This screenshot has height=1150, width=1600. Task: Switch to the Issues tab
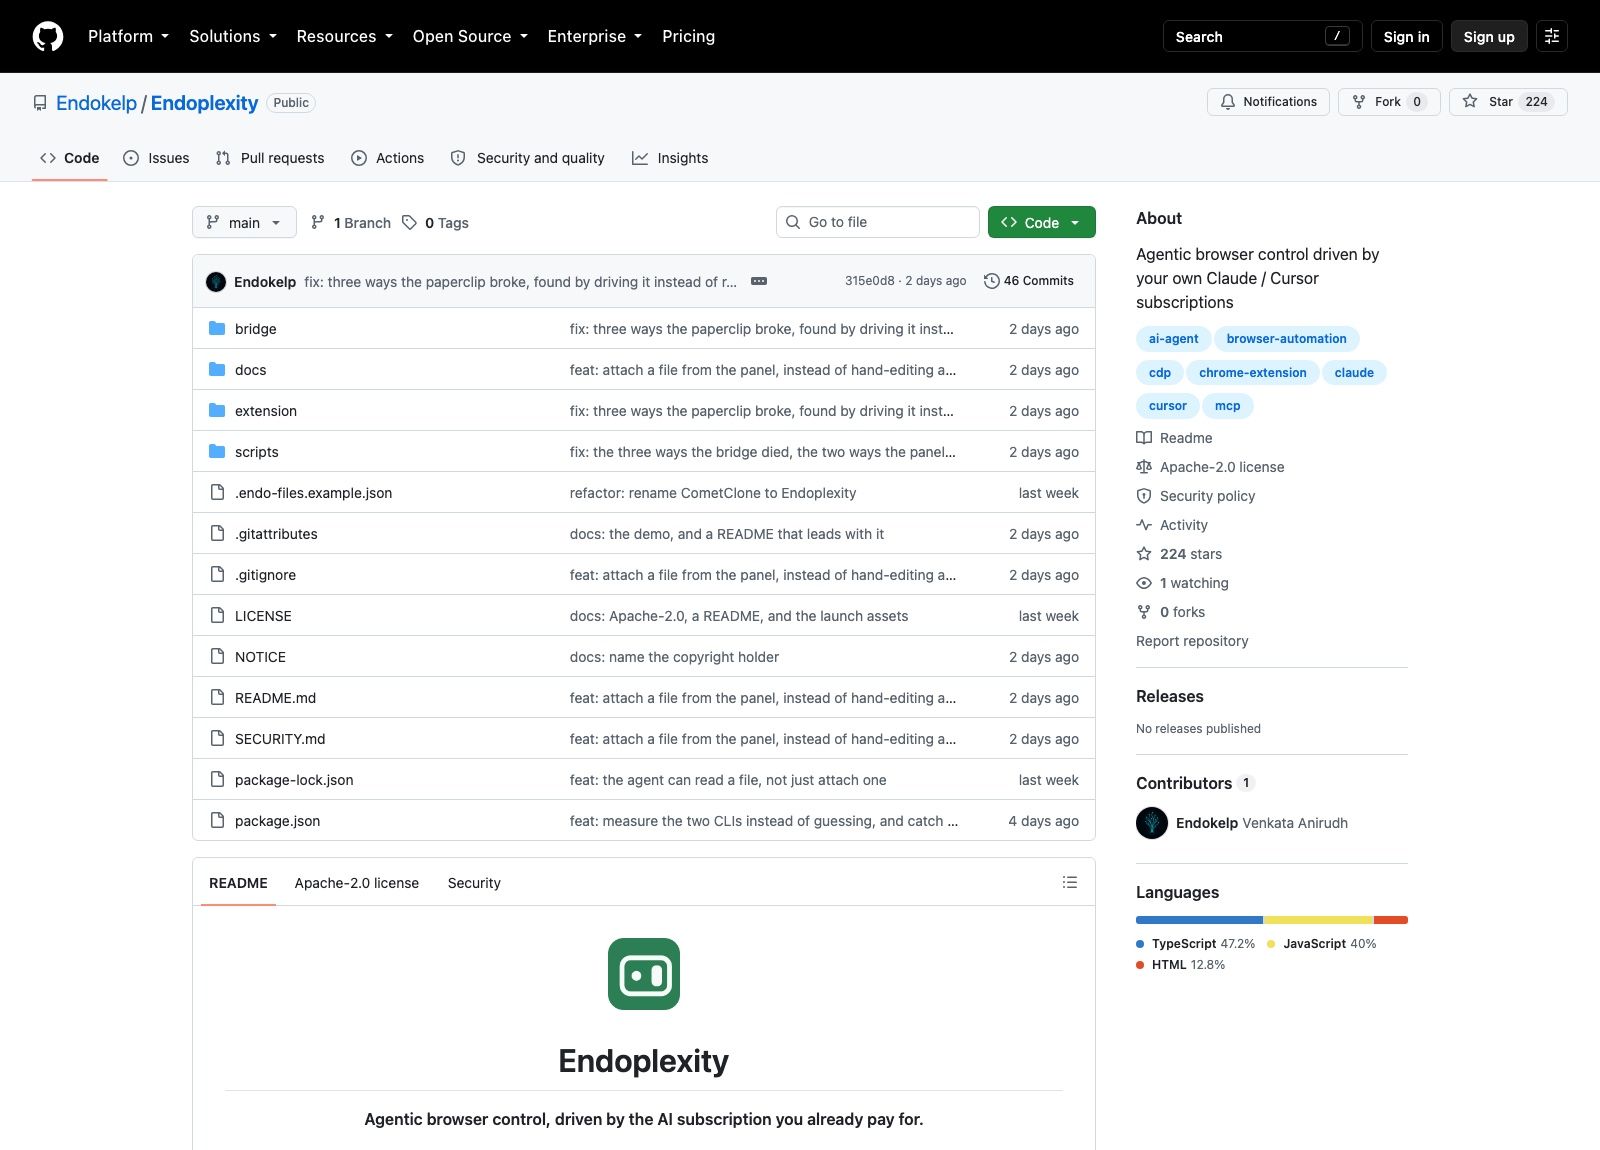pyautogui.click(x=156, y=158)
